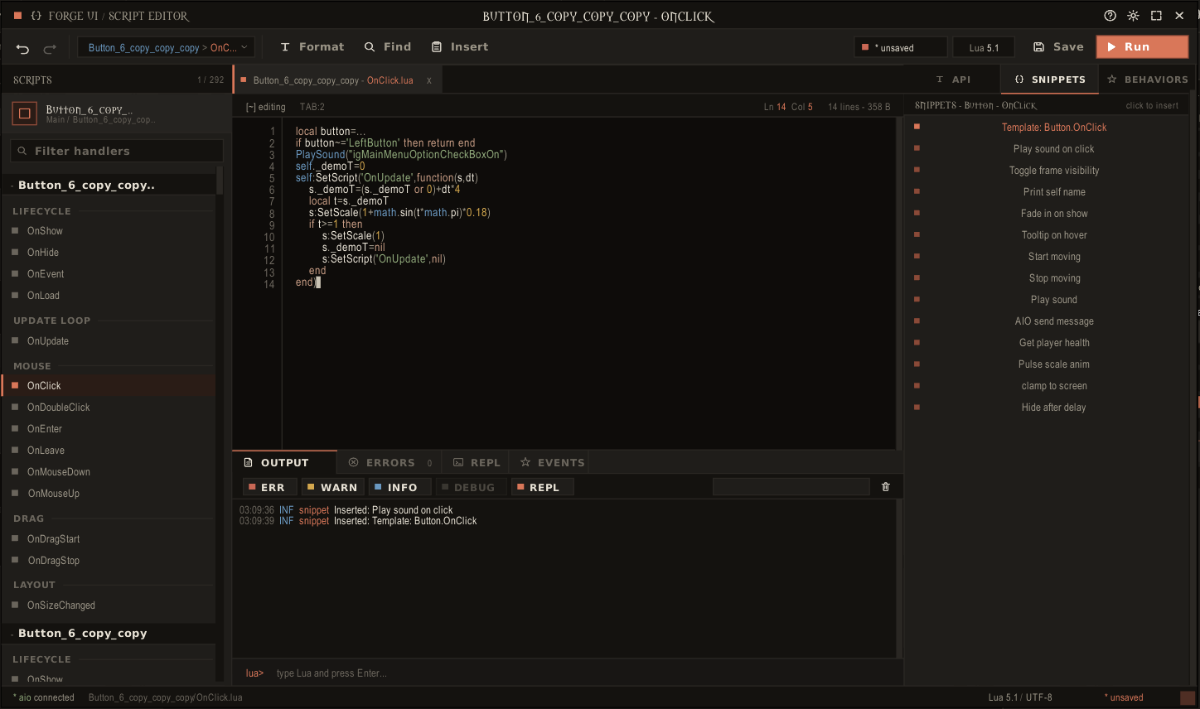
Task: Insert the Pulse scale anim snippet
Action: [x=1050, y=365]
